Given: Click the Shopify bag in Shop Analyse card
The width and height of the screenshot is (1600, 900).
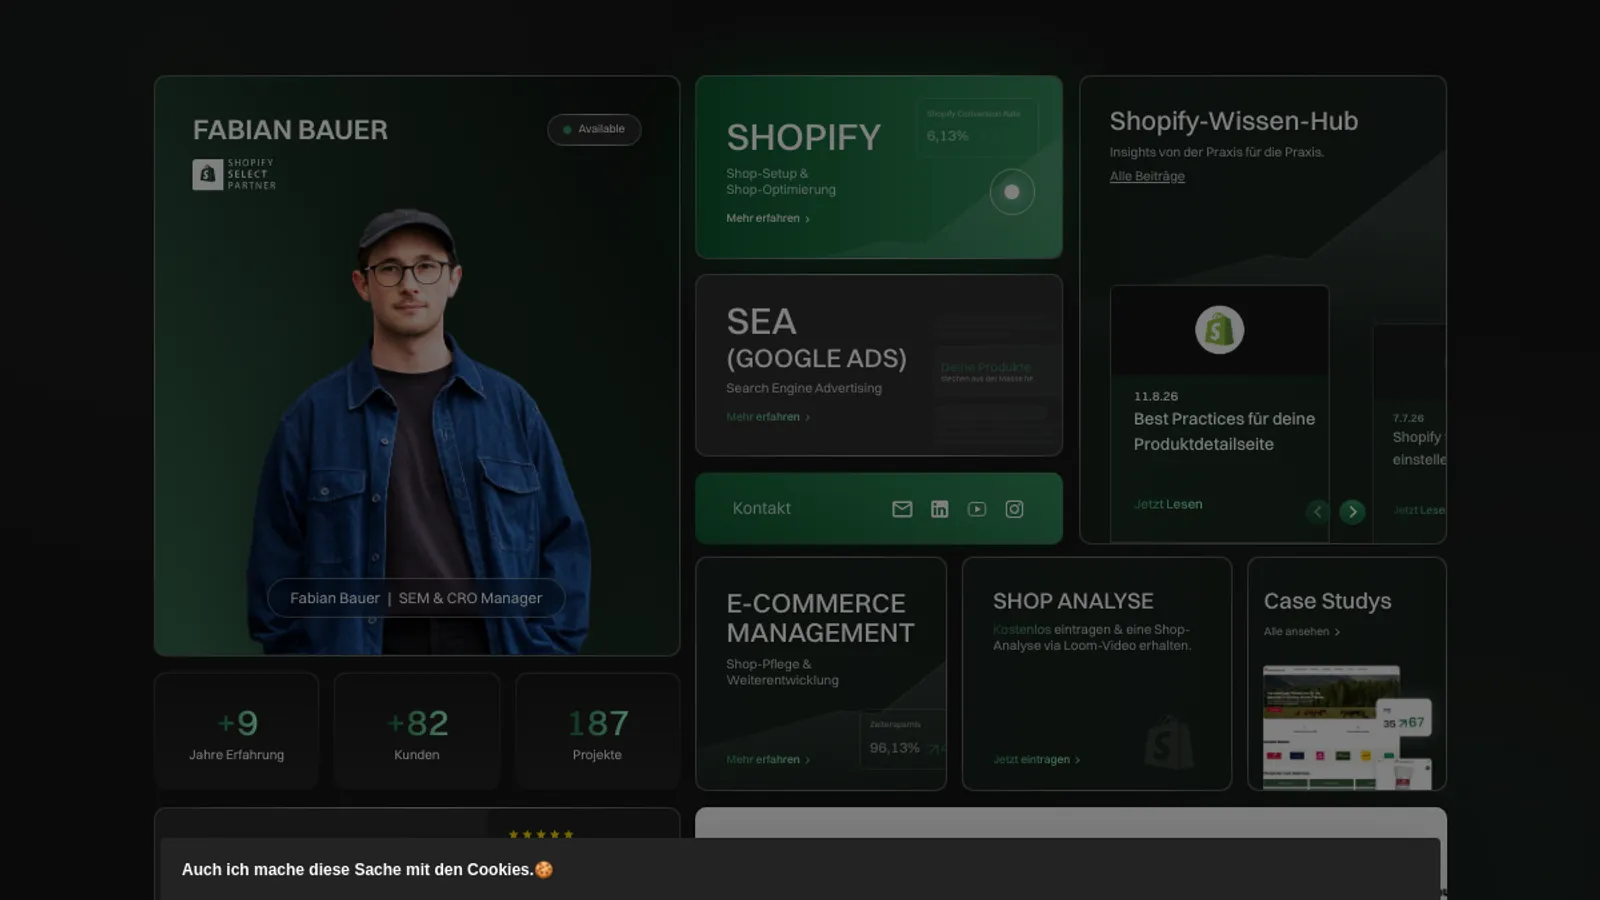Looking at the screenshot, I should (1168, 742).
